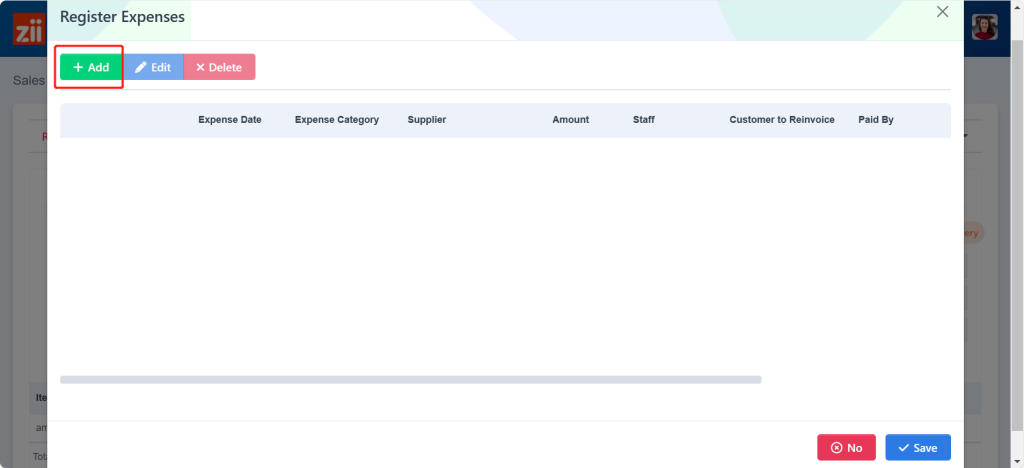Viewport: 1024px width, 468px height.
Task: Click the zii logo in the header
Action: (x=24, y=28)
